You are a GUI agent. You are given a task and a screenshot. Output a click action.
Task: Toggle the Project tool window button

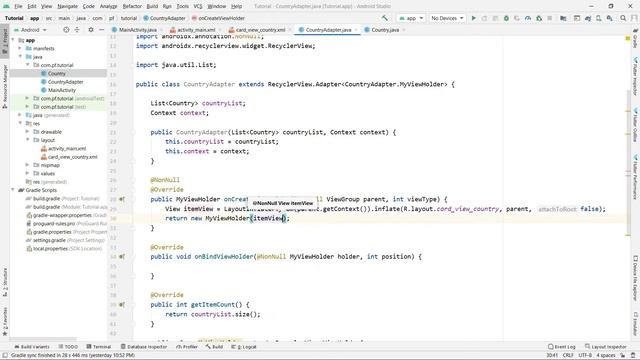(x=5, y=41)
